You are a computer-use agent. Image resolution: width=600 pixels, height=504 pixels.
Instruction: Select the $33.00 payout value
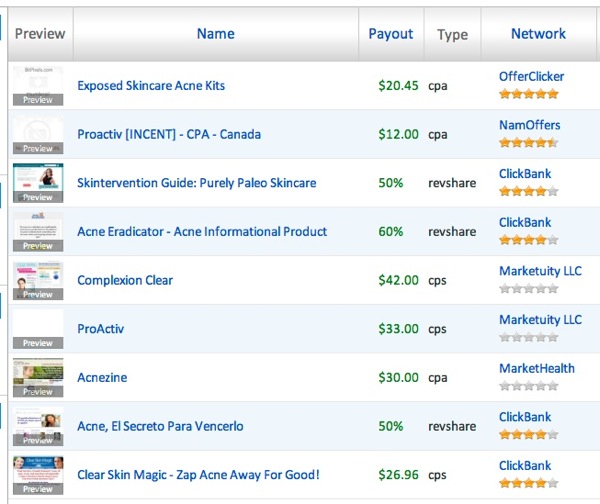click(x=398, y=329)
